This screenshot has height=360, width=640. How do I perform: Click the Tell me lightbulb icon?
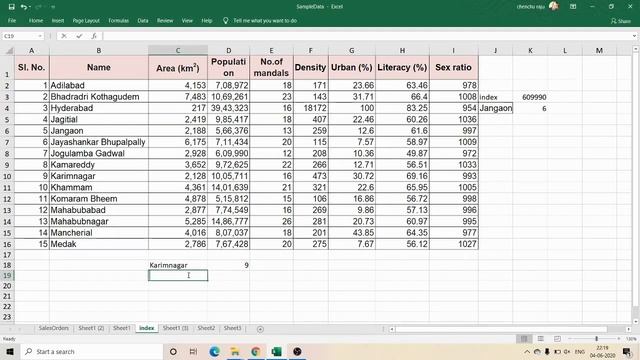tap(225, 20)
